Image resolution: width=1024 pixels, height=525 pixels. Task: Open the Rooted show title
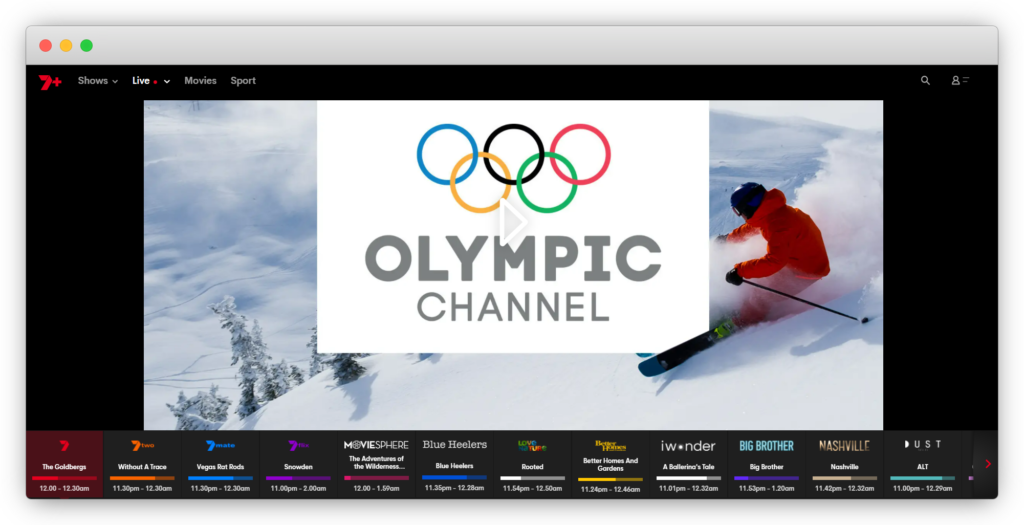(532, 467)
